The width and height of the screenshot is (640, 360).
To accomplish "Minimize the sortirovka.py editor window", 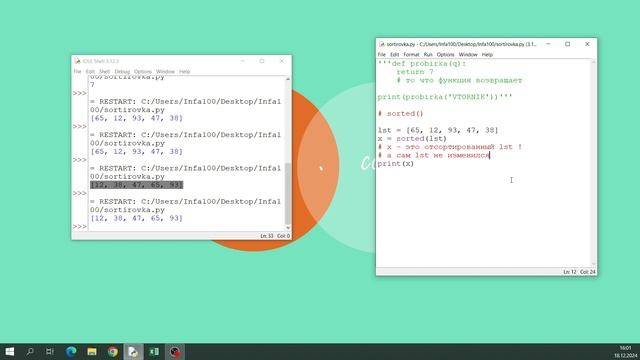I will [548, 44].
